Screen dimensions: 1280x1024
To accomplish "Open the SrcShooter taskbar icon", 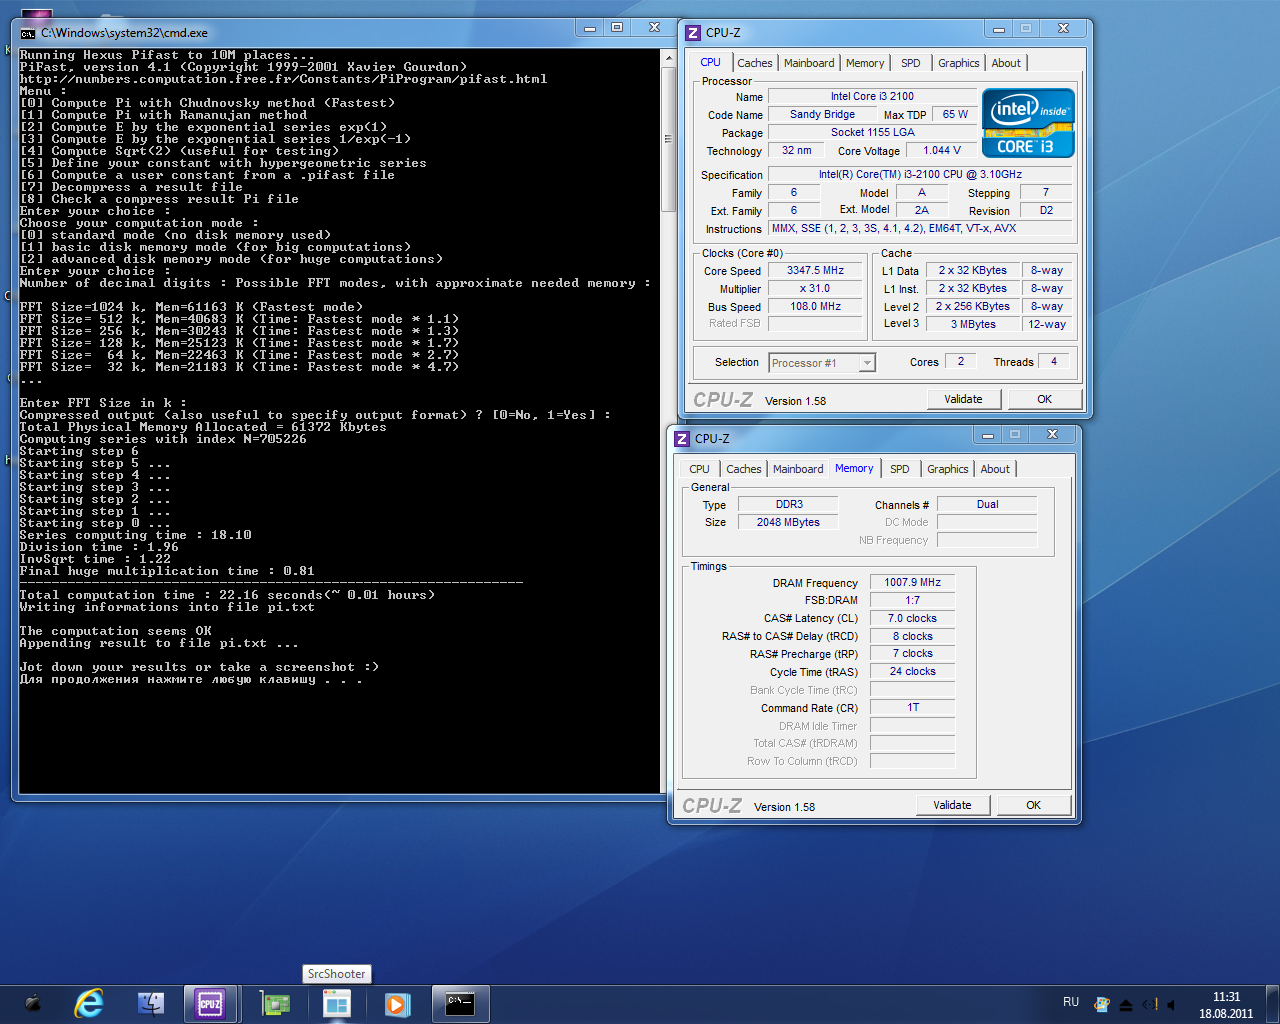I will 337,1003.
